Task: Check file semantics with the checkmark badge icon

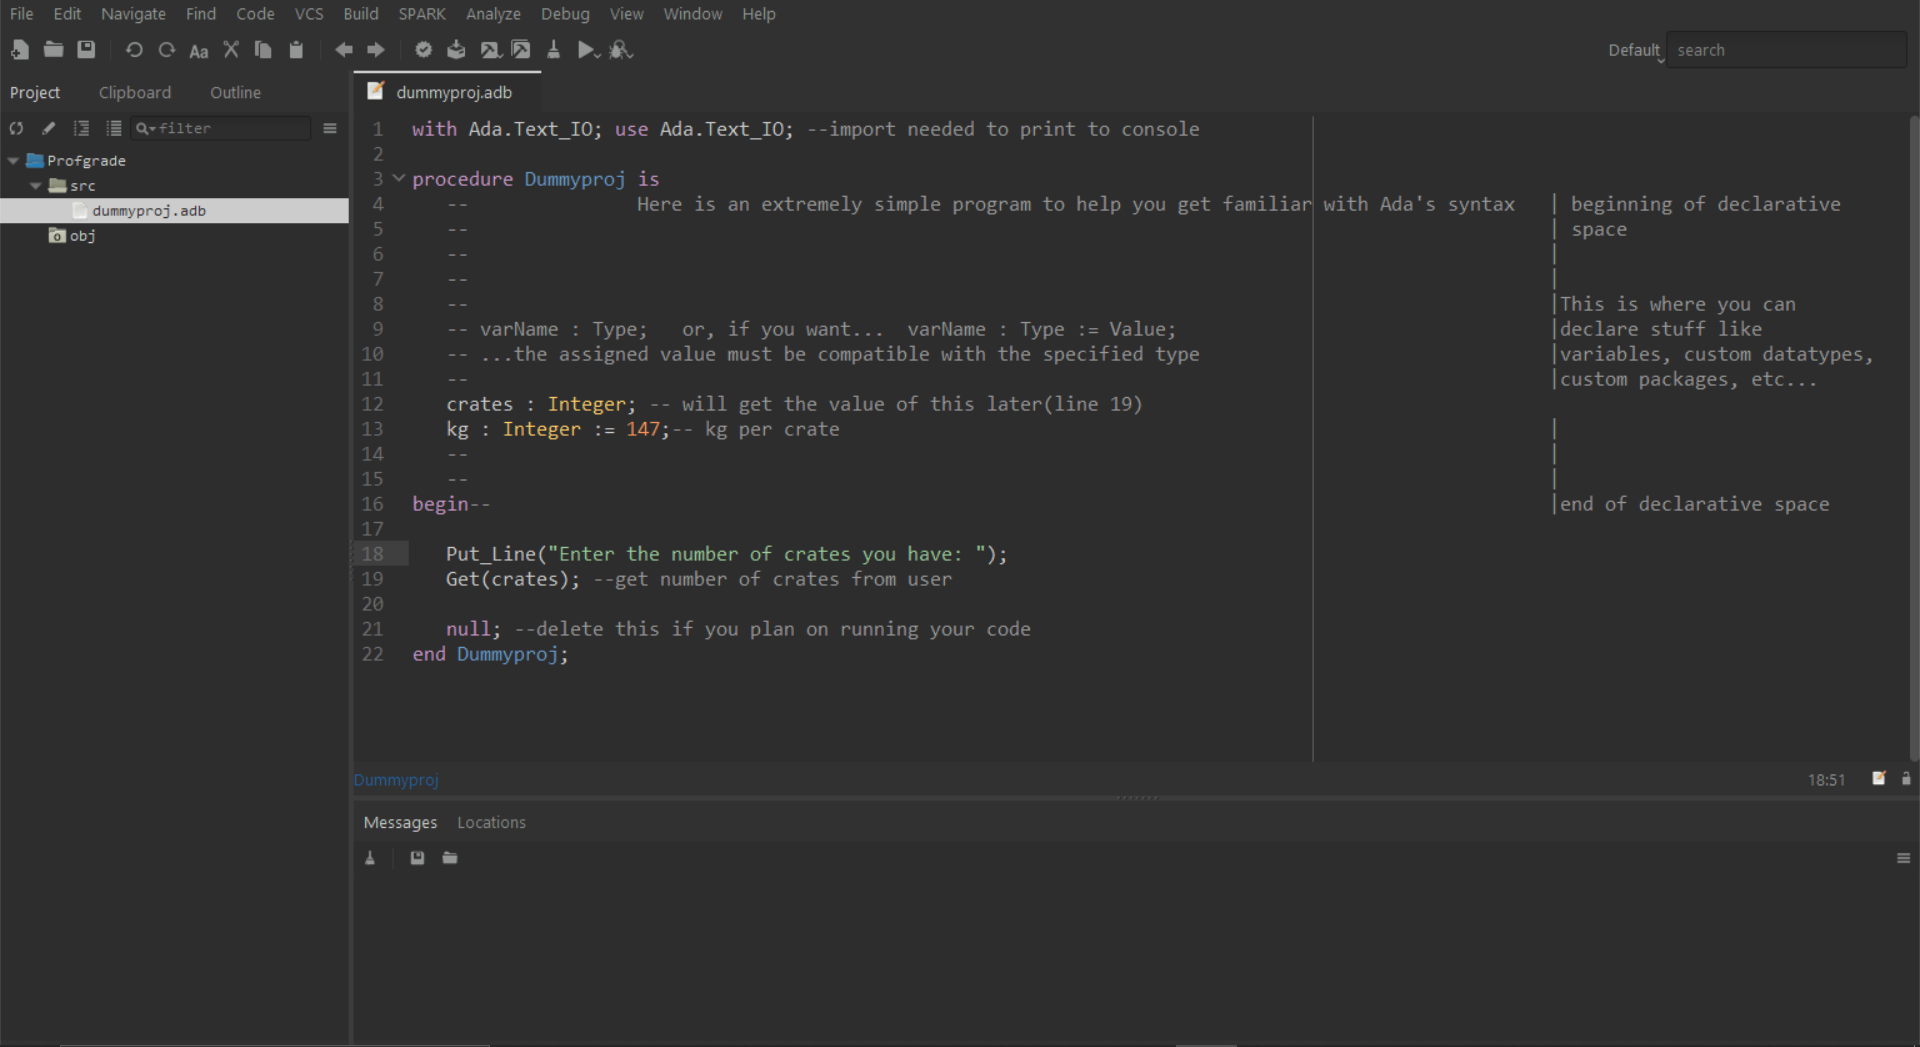Action: click(424, 50)
